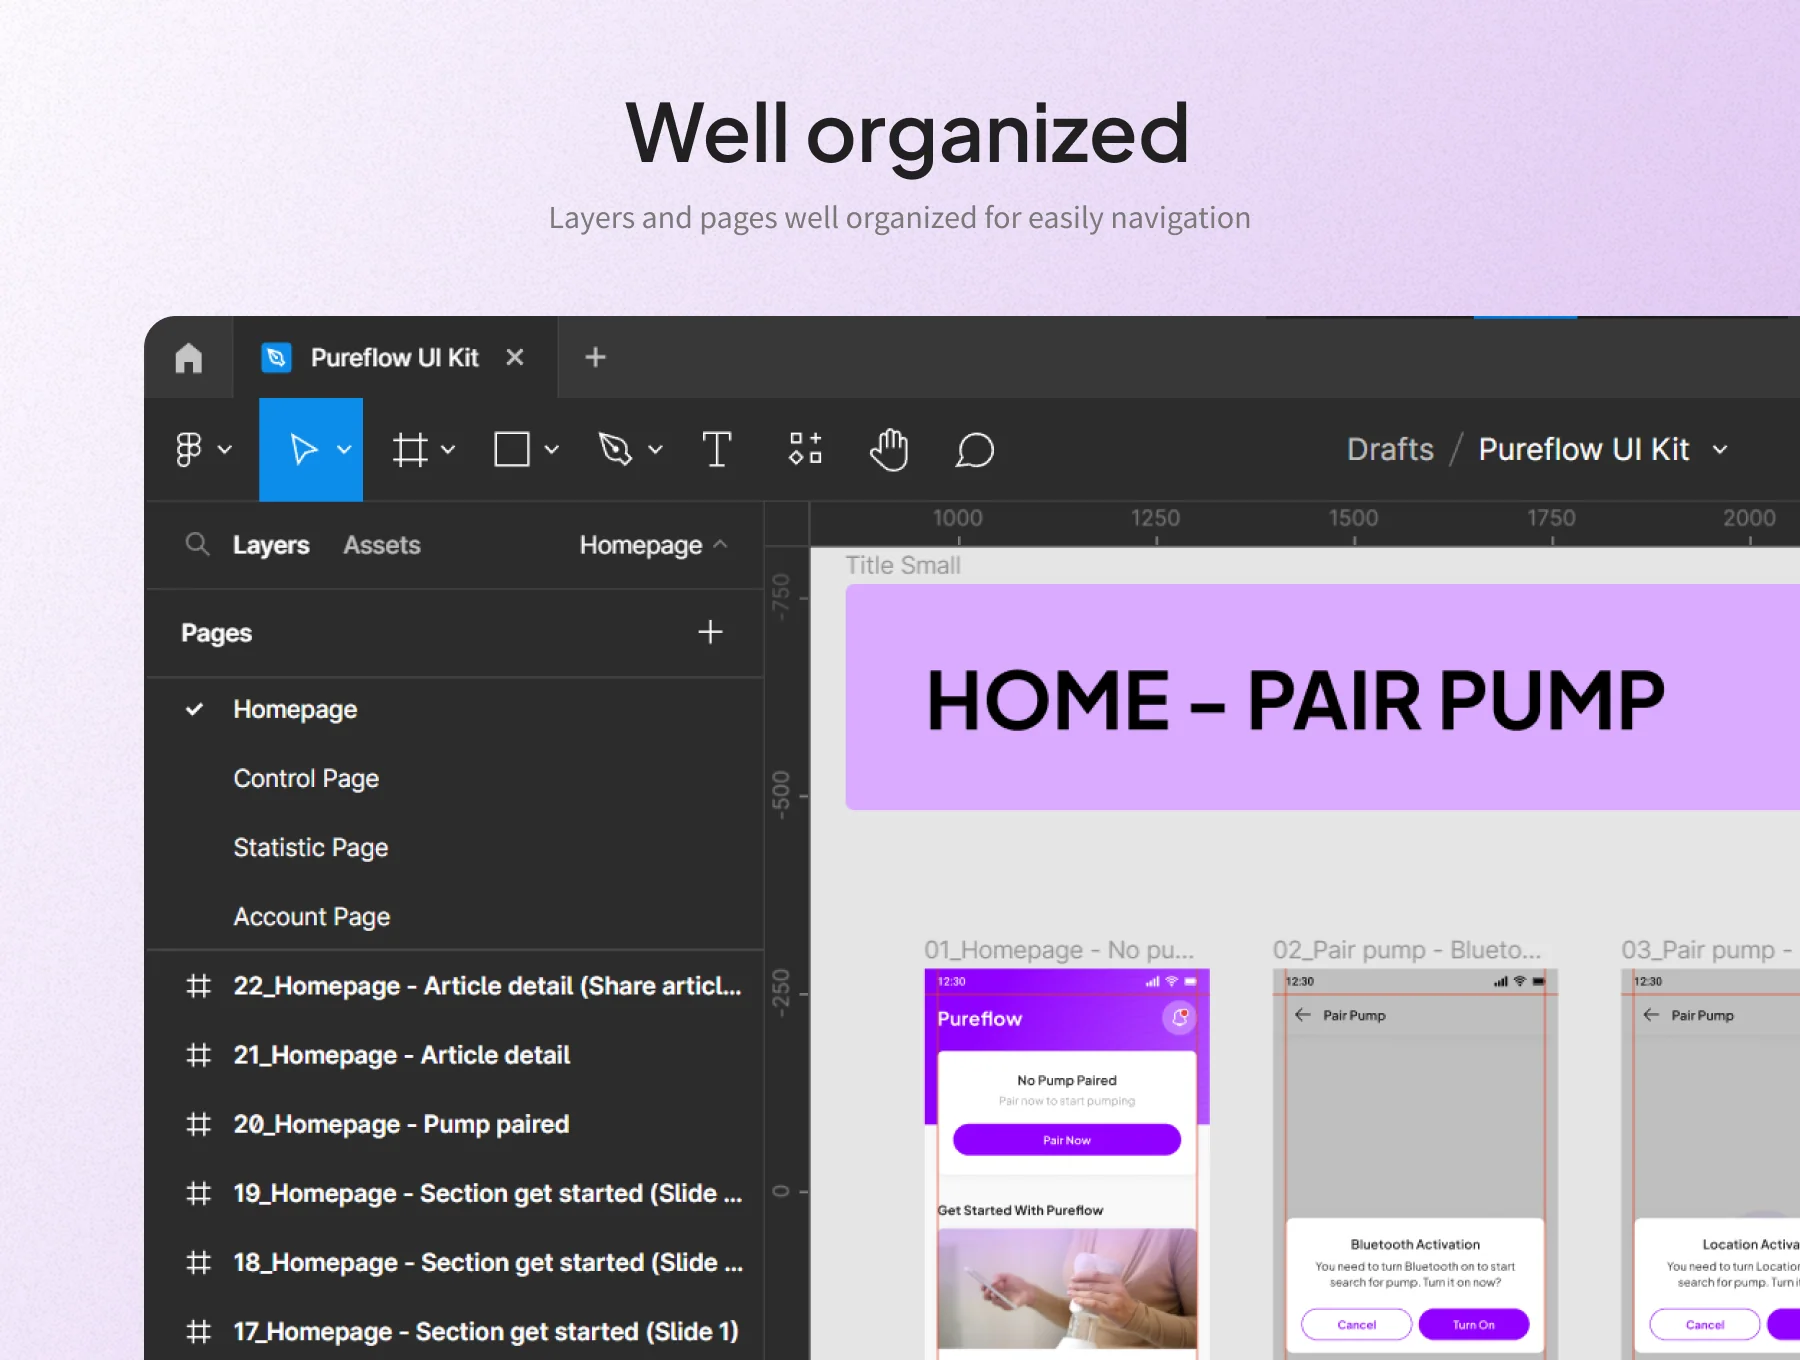1800x1360 pixels.
Task: Click notification icon in Pureflow header
Action: tap(1180, 1018)
